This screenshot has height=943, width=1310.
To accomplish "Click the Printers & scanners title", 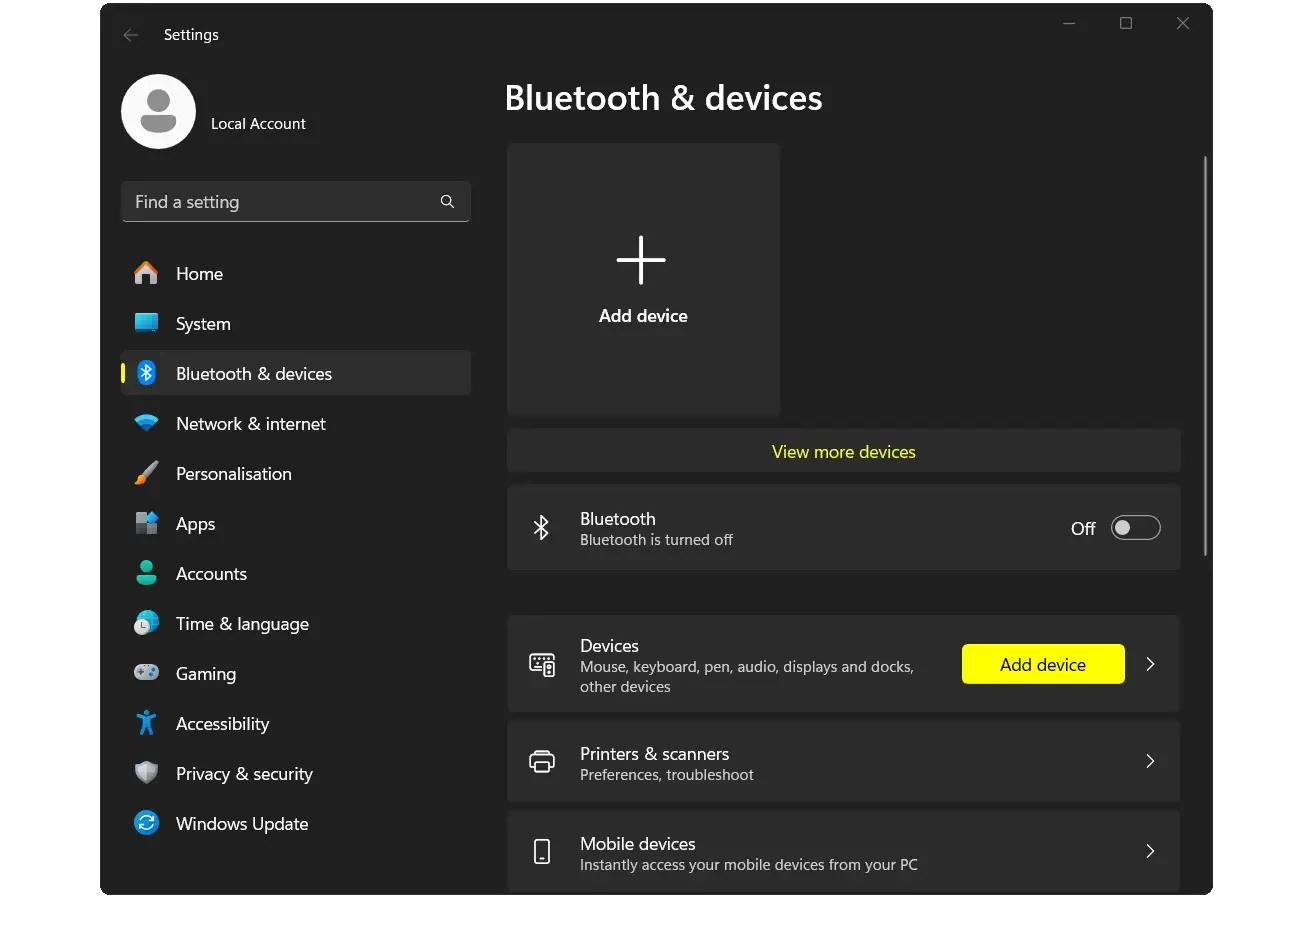I will [x=654, y=754].
